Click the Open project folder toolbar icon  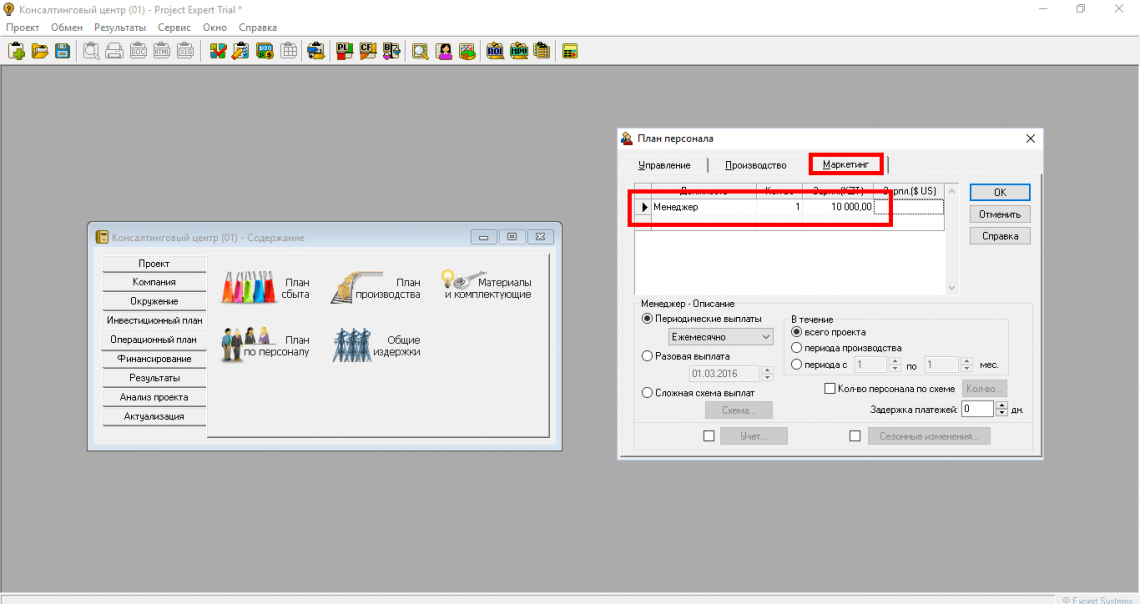click(x=40, y=51)
